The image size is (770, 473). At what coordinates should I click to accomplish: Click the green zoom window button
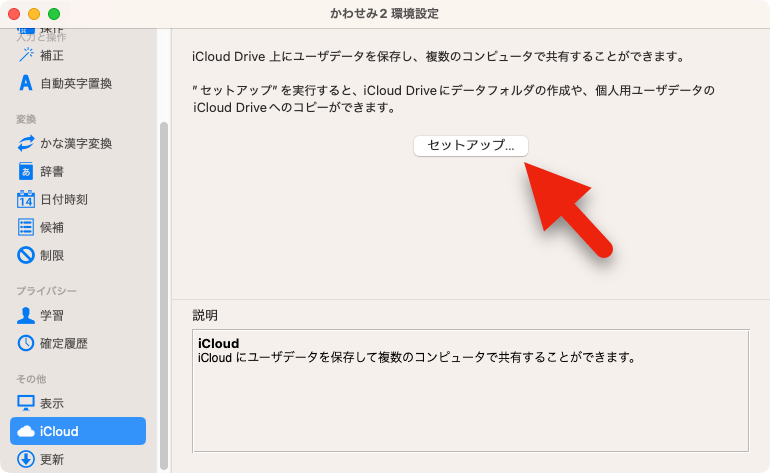click(54, 14)
